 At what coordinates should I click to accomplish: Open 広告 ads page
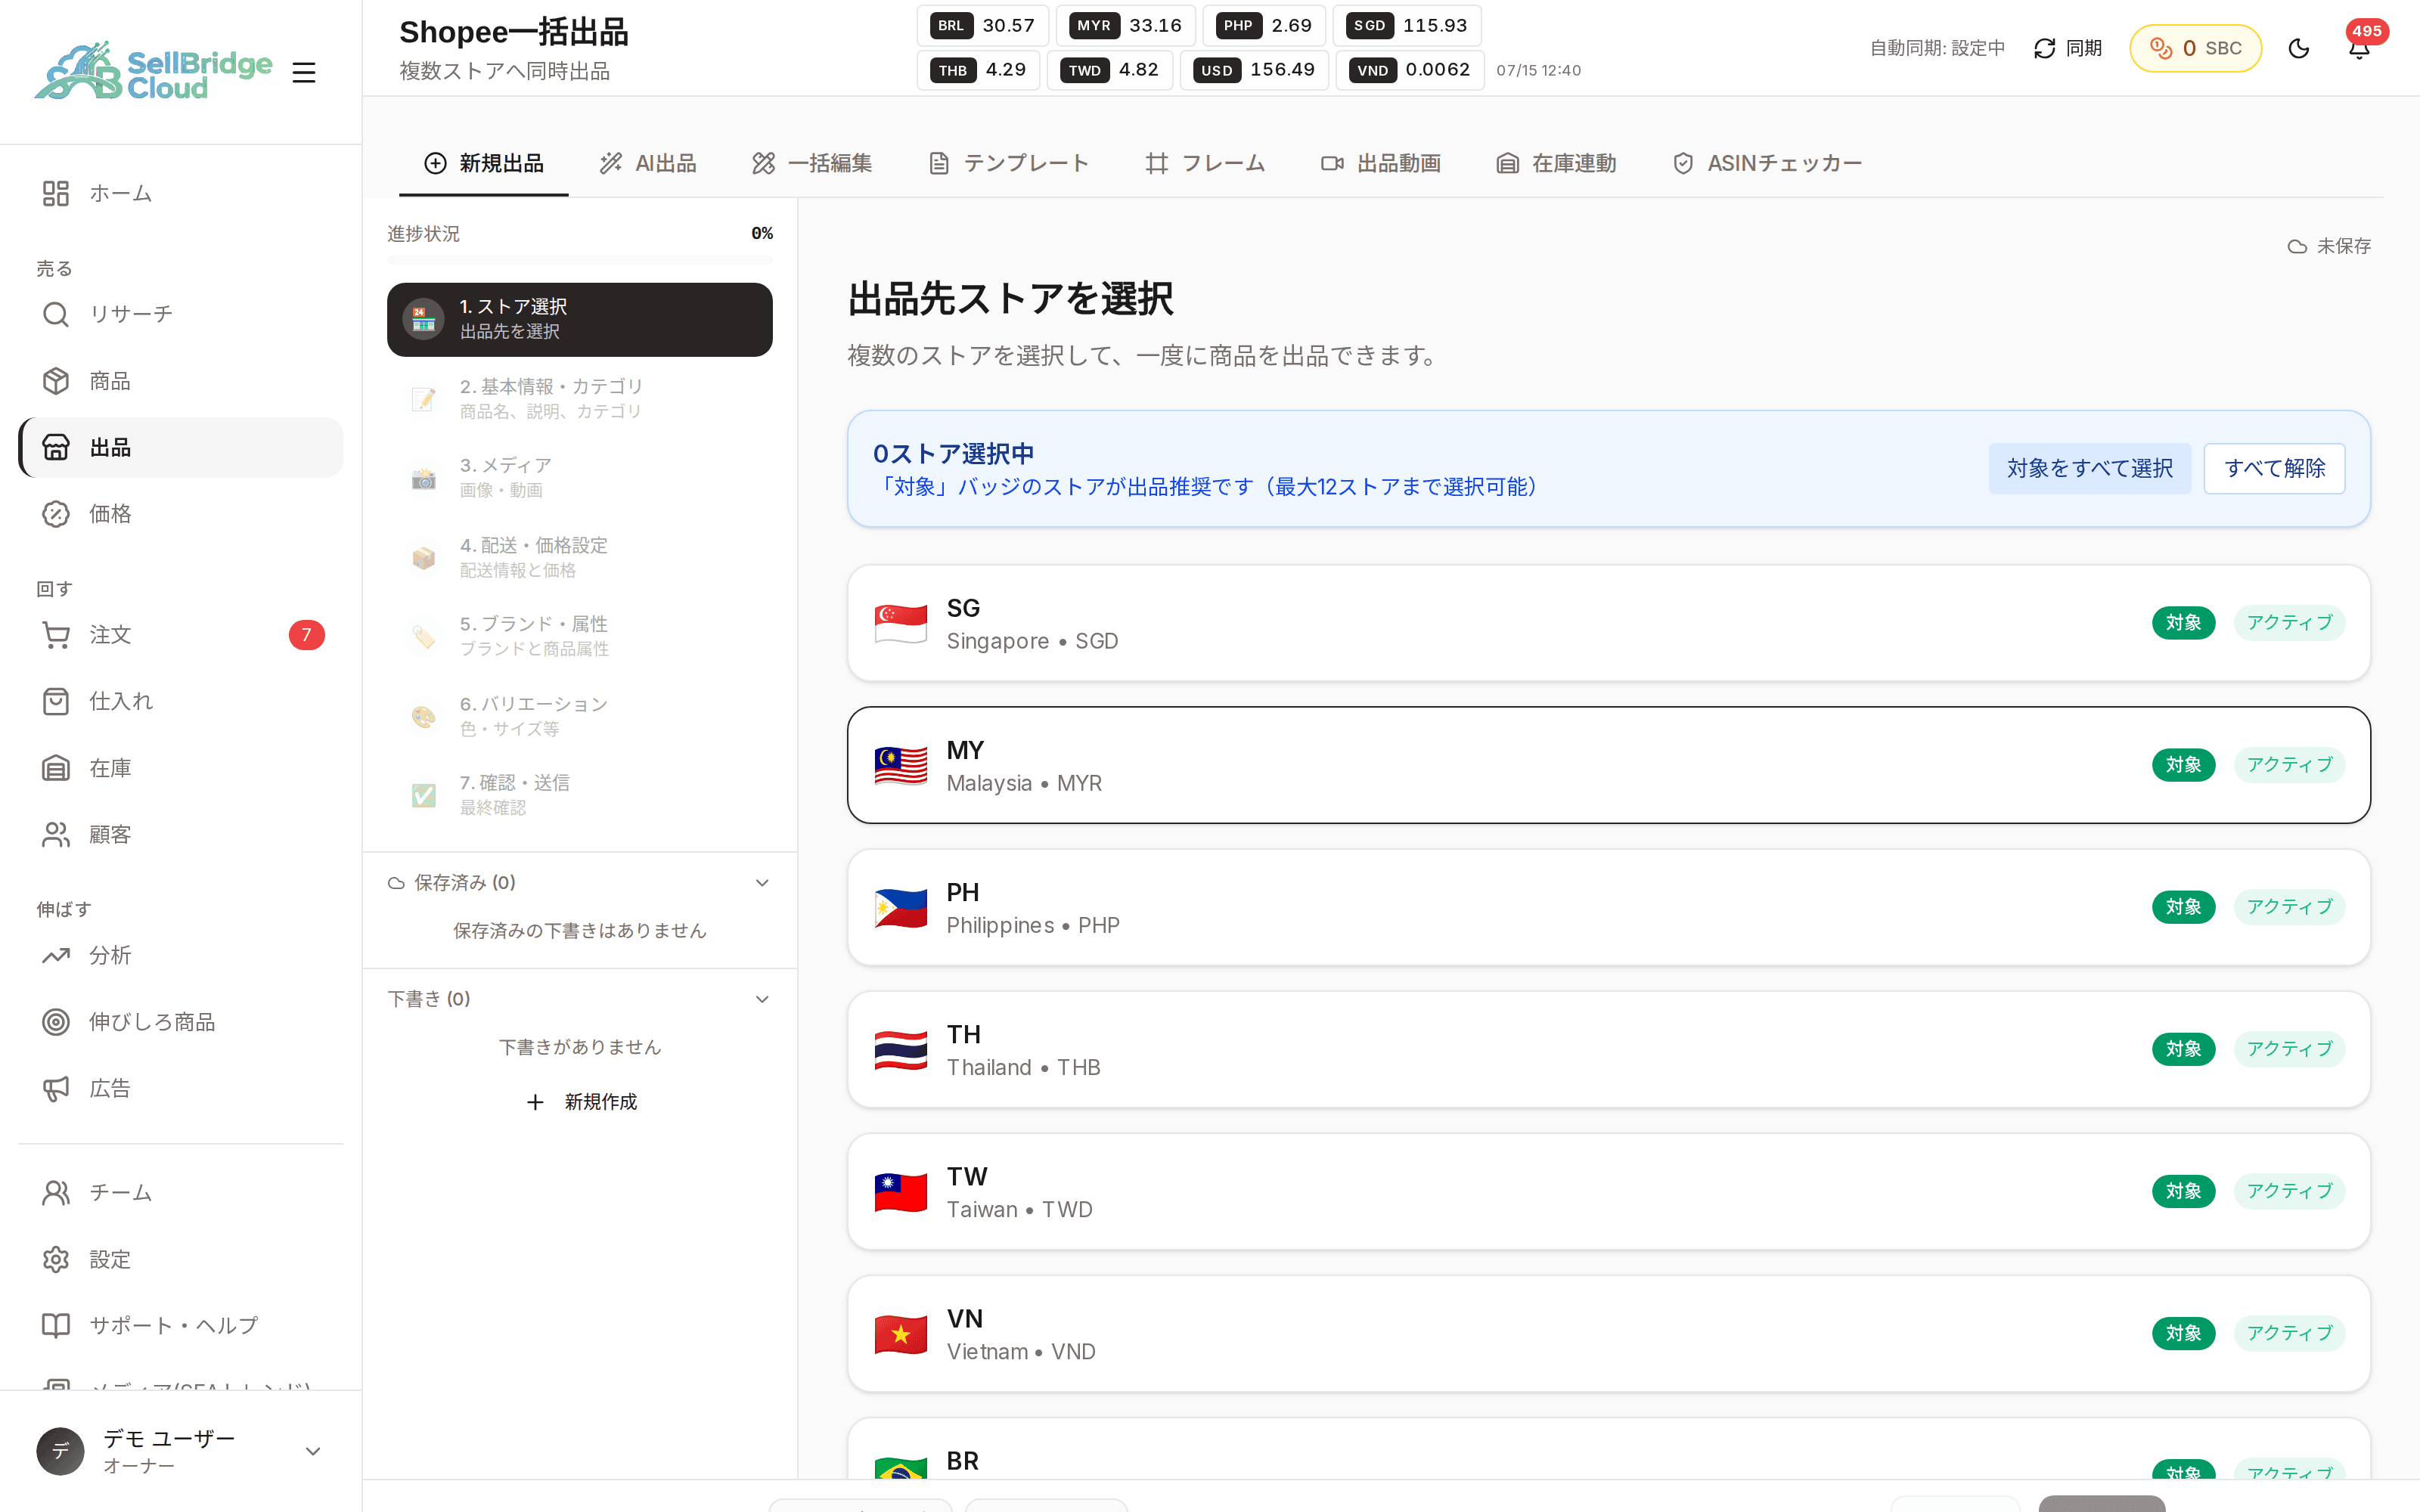click(181, 1088)
